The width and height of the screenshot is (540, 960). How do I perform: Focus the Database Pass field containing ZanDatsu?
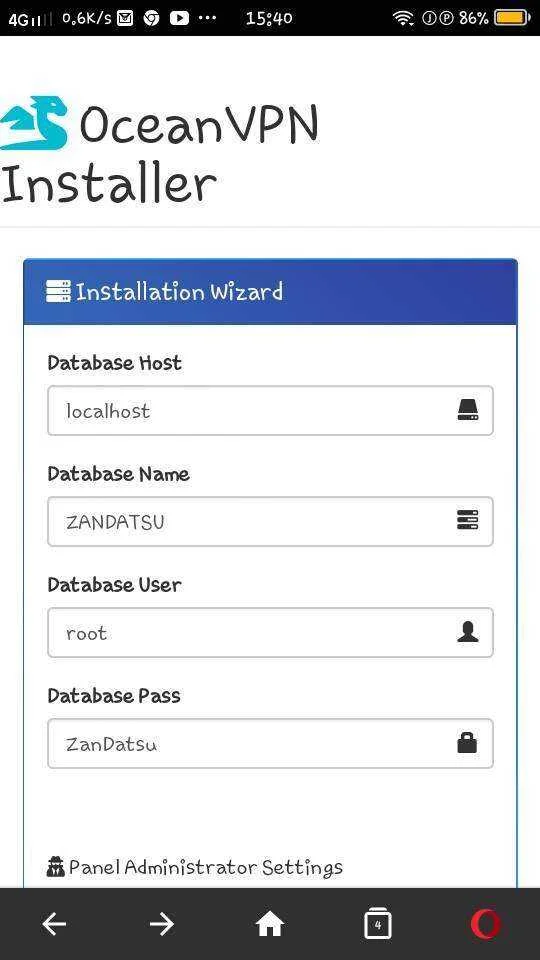[270, 743]
